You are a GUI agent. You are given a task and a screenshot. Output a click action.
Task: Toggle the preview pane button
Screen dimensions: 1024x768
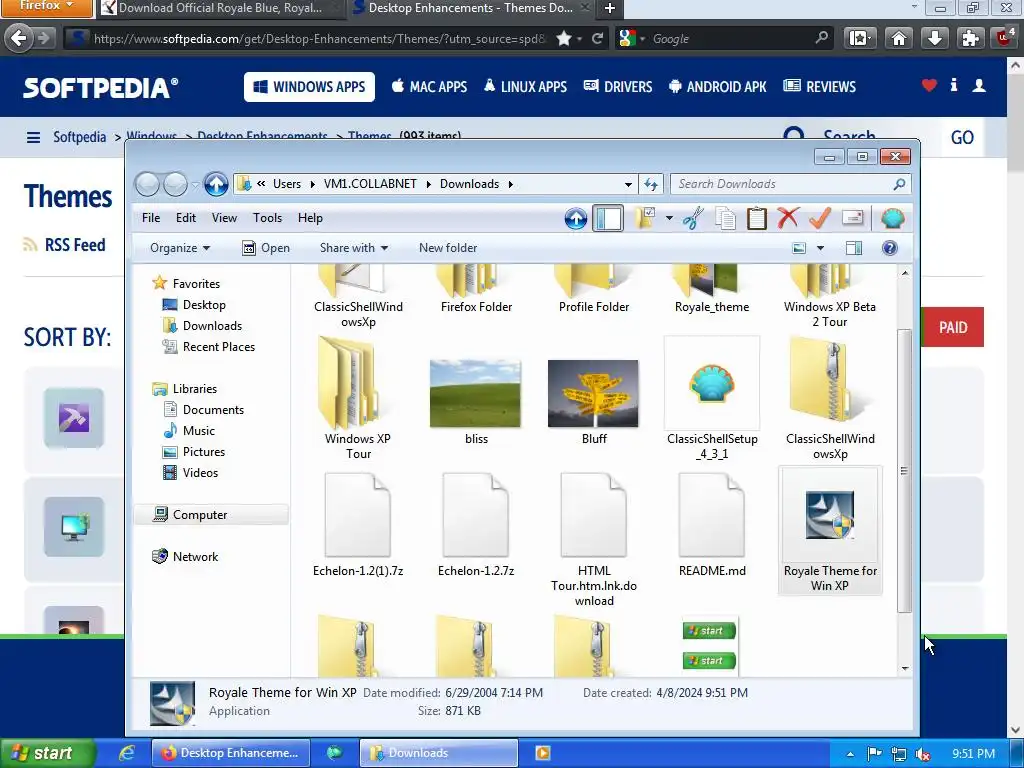(x=854, y=248)
